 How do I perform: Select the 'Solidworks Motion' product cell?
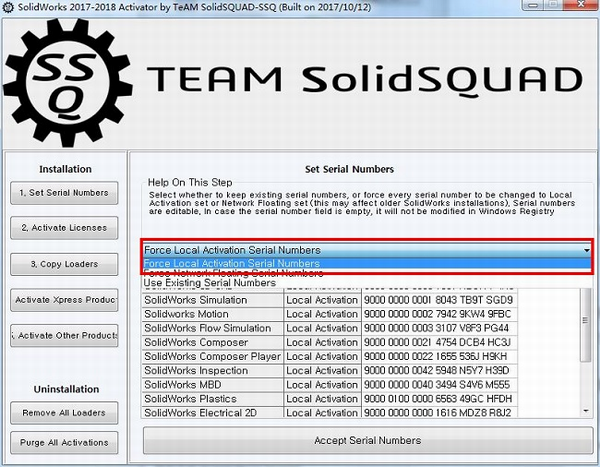(x=213, y=314)
